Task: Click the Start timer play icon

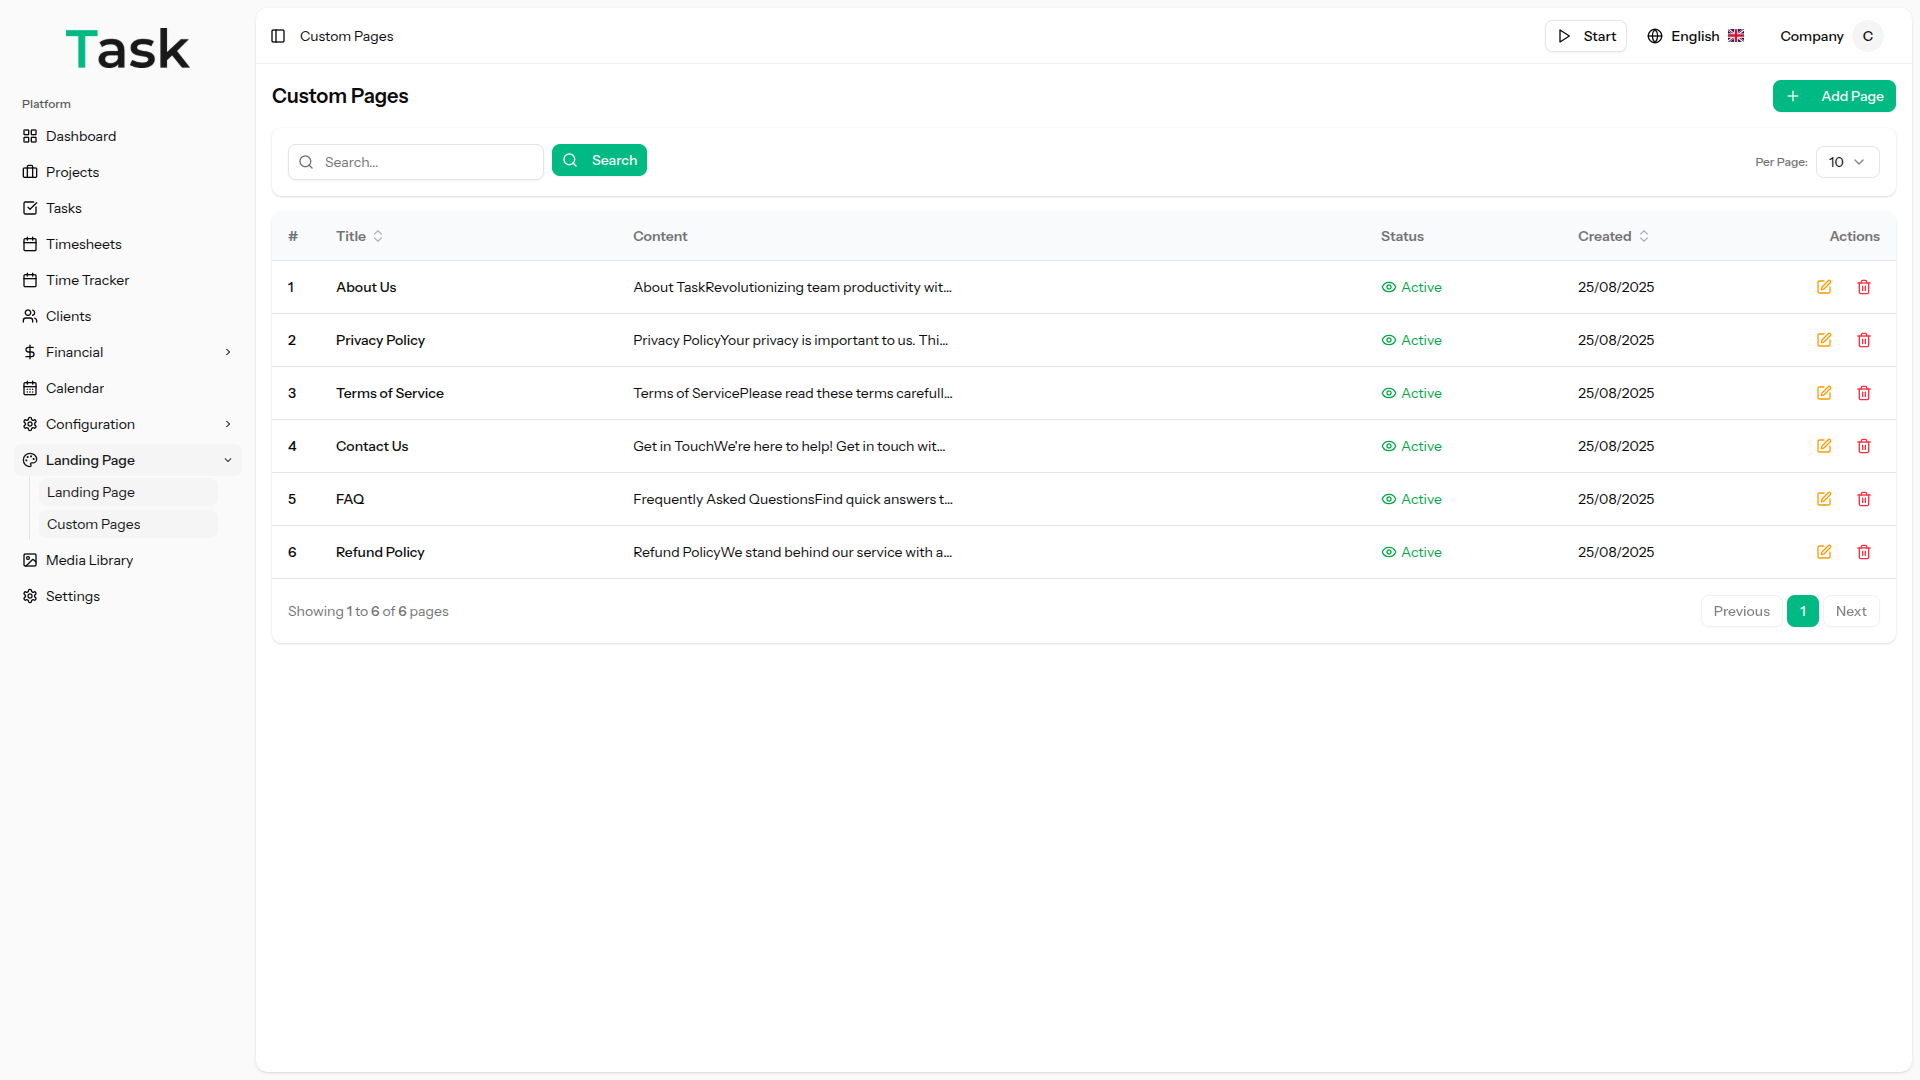Action: 1564,36
